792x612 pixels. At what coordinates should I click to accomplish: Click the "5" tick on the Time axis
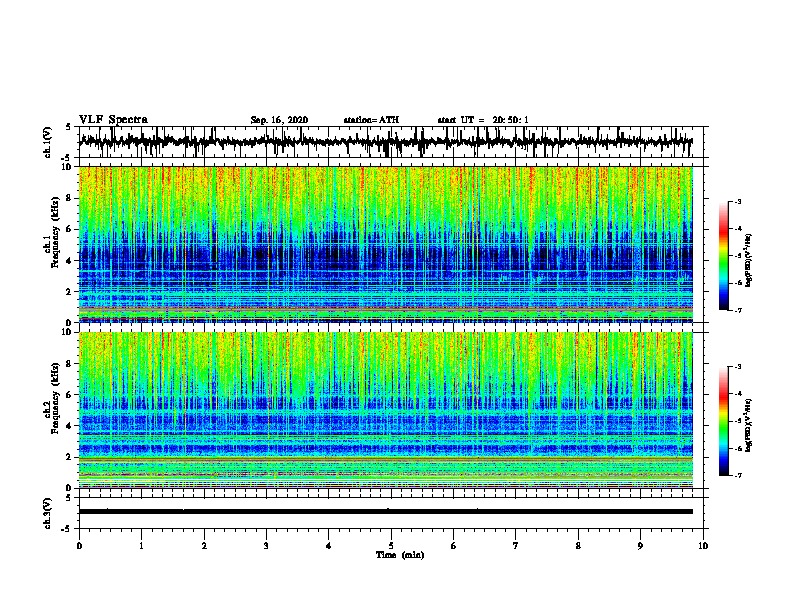(x=391, y=546)
